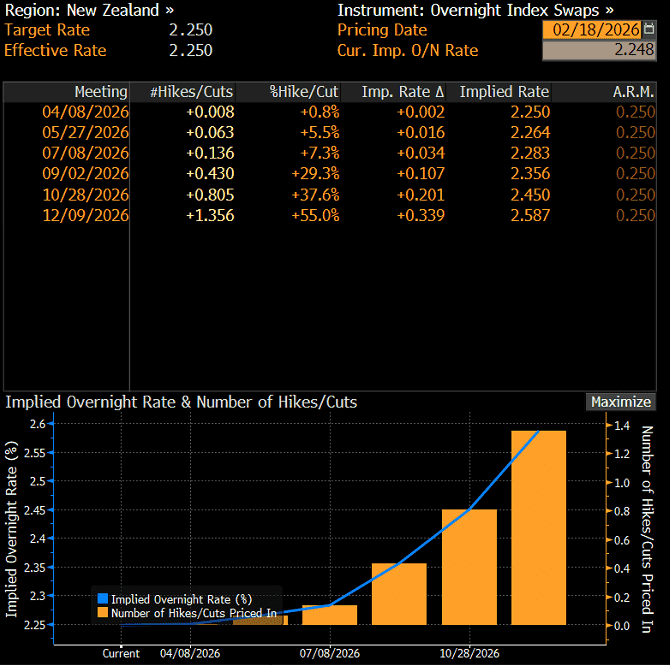This screenshot has width=670, height=665.
Task: Click the chart title Implied Overnight Rate & Number of Hikes/Cuts
Action: [x=181, y=402]
